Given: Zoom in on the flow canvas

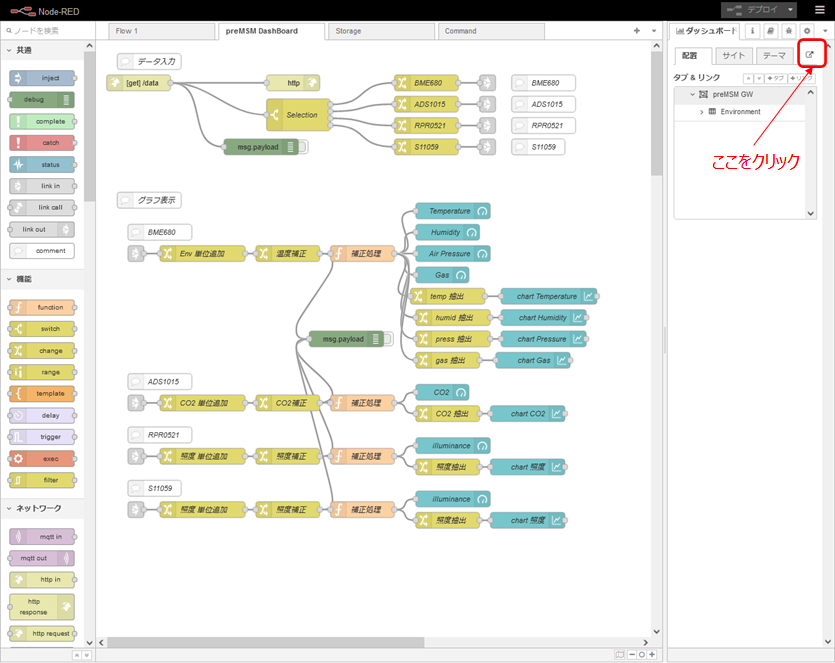Looking at the screenshot, I should 652,655.
